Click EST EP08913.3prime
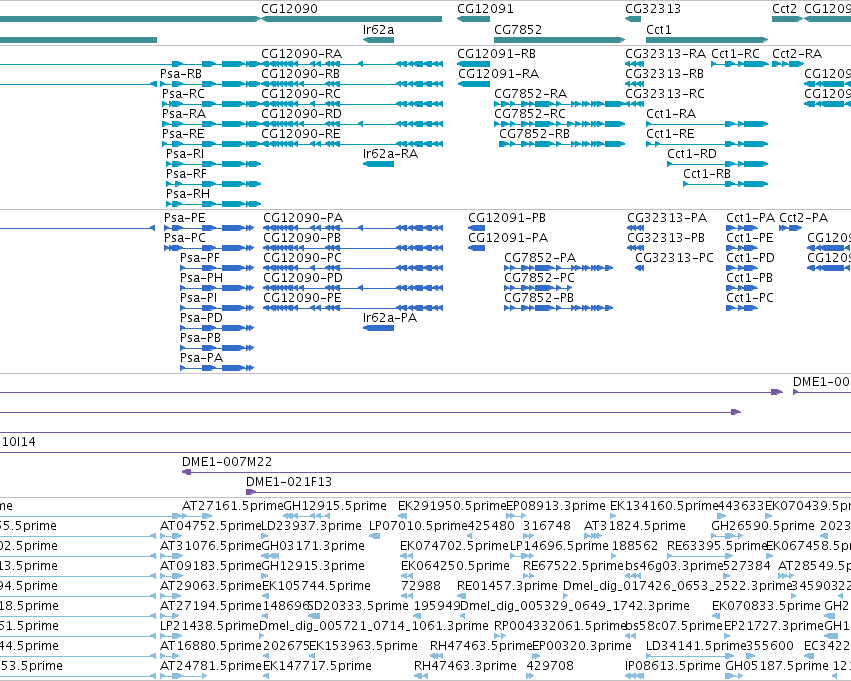This screenshot has height=681, width=851. click(x=556, y=506)
